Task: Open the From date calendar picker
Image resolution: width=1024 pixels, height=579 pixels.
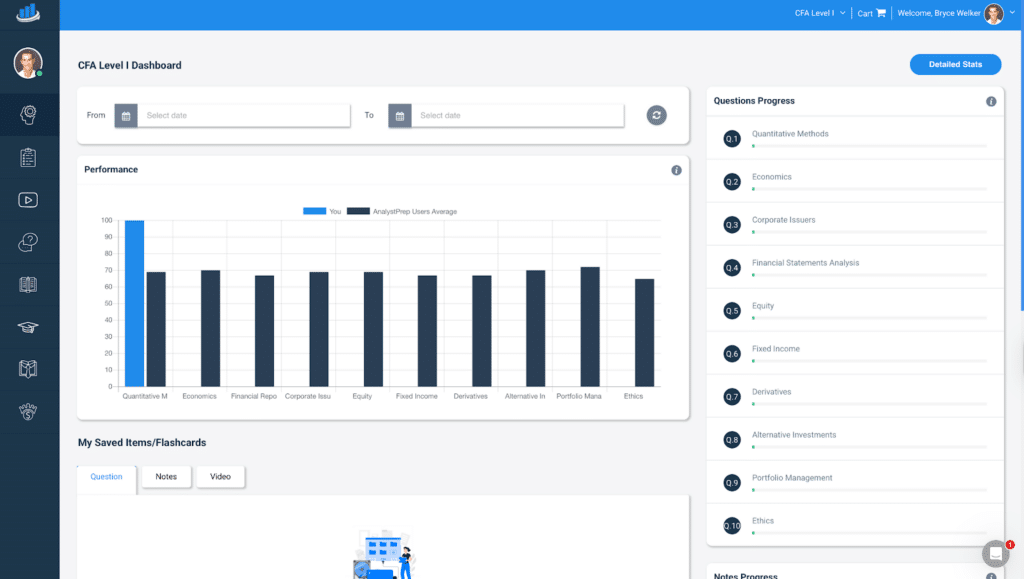Action: click(x=126, y=115)
